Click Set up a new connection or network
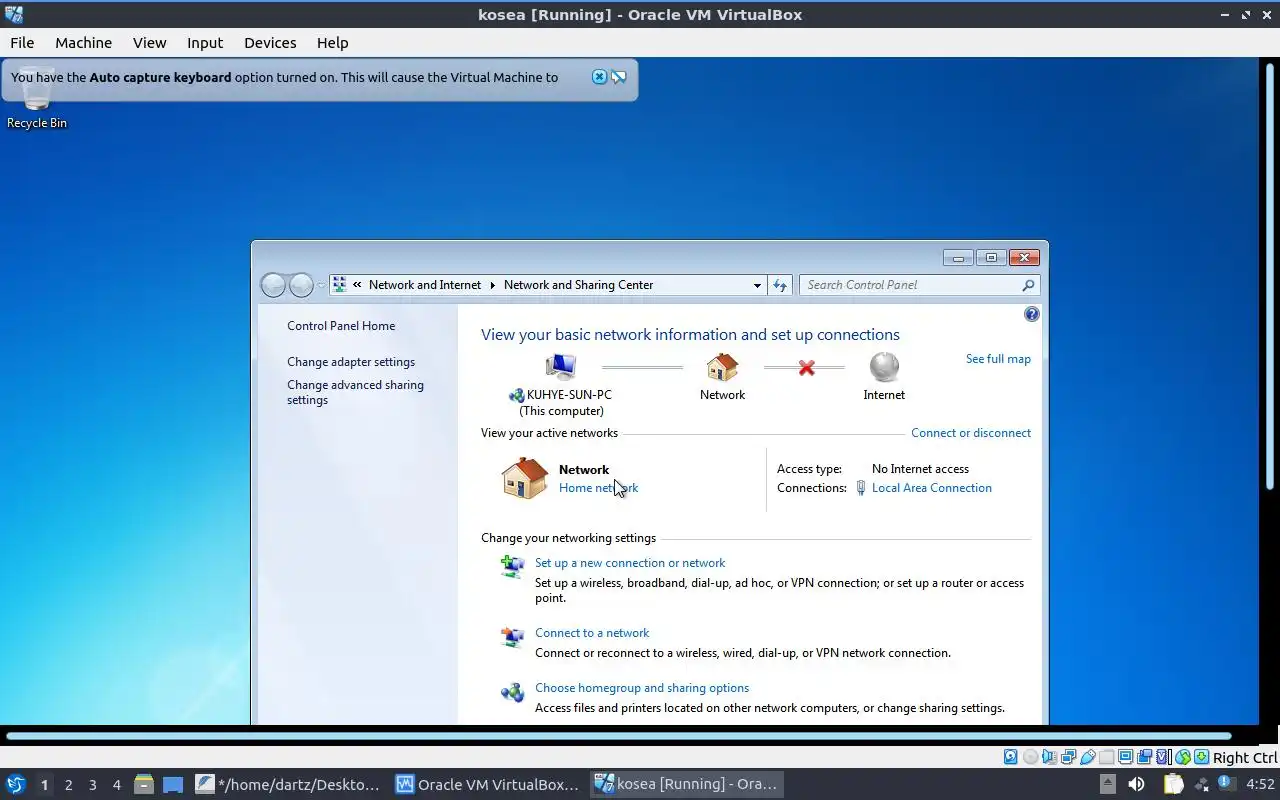1280x800 pixels. [x=630, y=563]
